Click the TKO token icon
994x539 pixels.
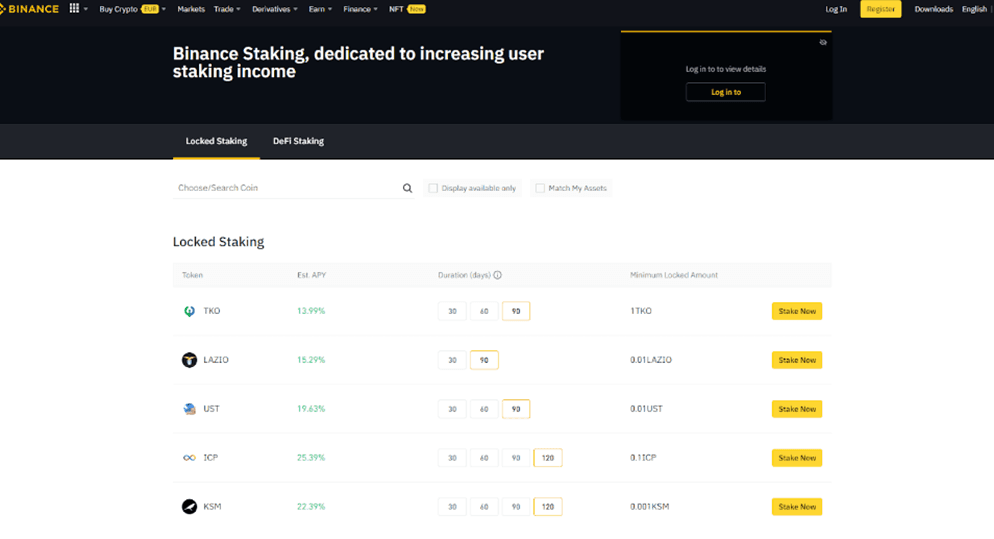tap(189, 311)
